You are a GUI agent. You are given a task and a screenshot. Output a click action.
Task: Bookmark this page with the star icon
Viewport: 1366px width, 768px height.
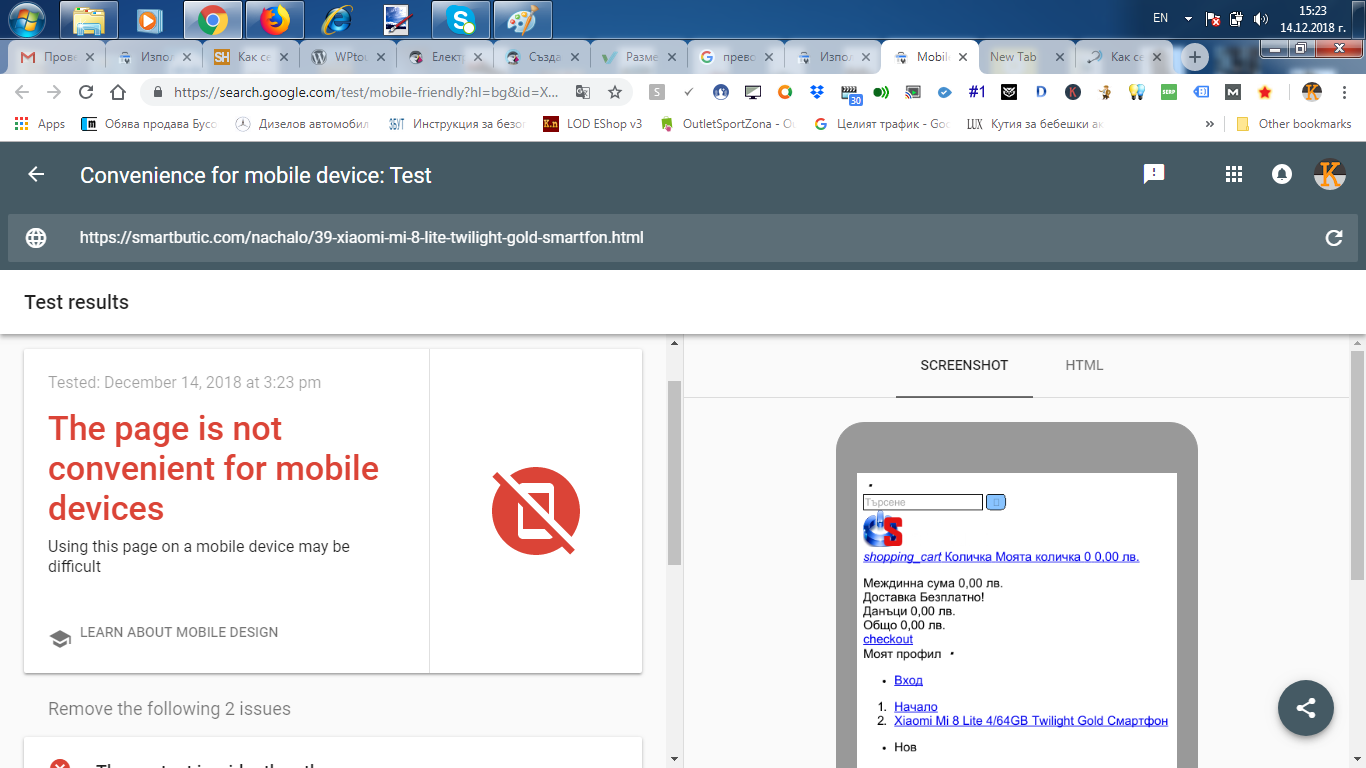click(x=615, y=92)
